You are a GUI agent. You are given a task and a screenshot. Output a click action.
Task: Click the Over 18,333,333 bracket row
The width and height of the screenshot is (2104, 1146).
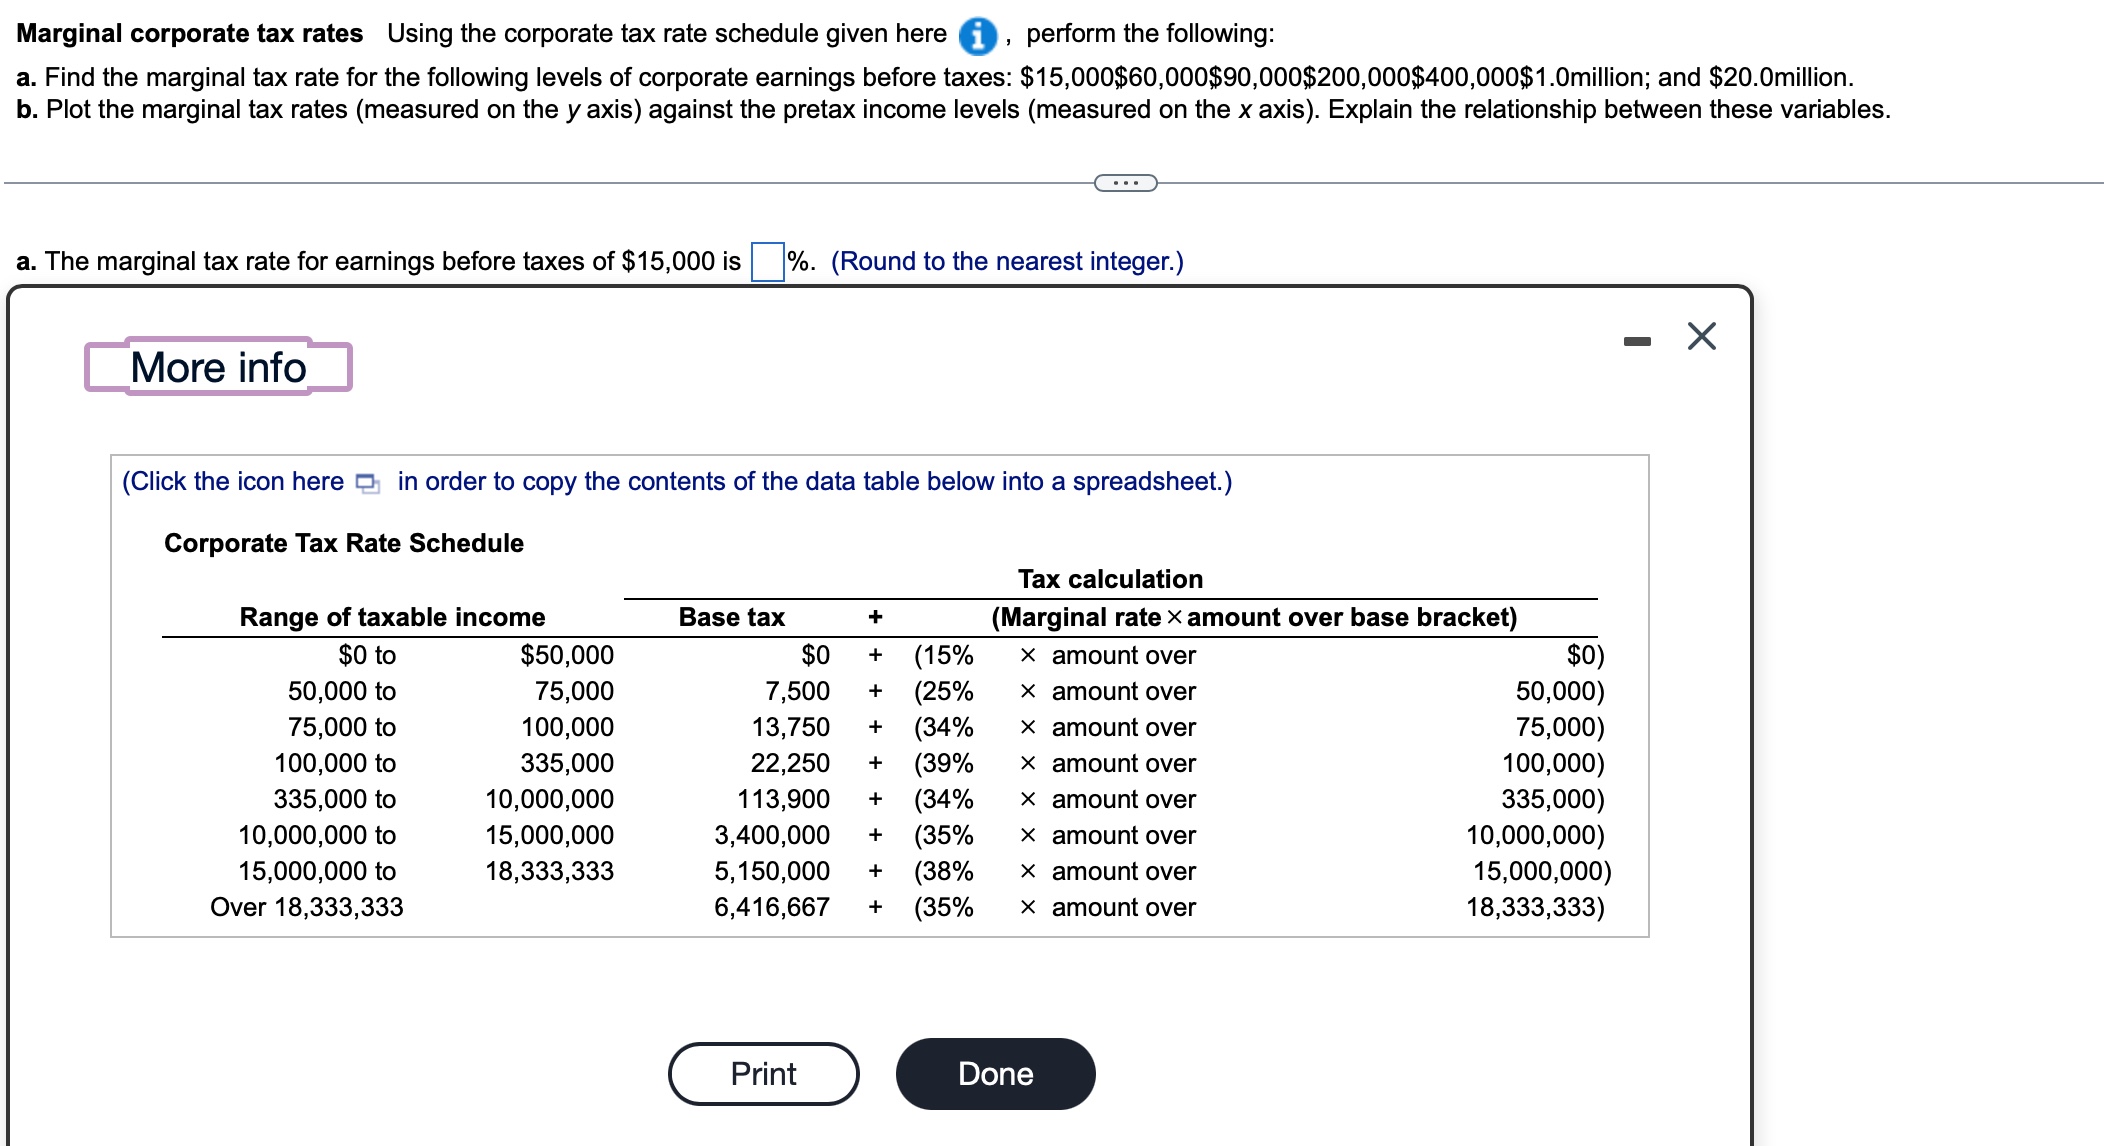(x=307, y=907)
